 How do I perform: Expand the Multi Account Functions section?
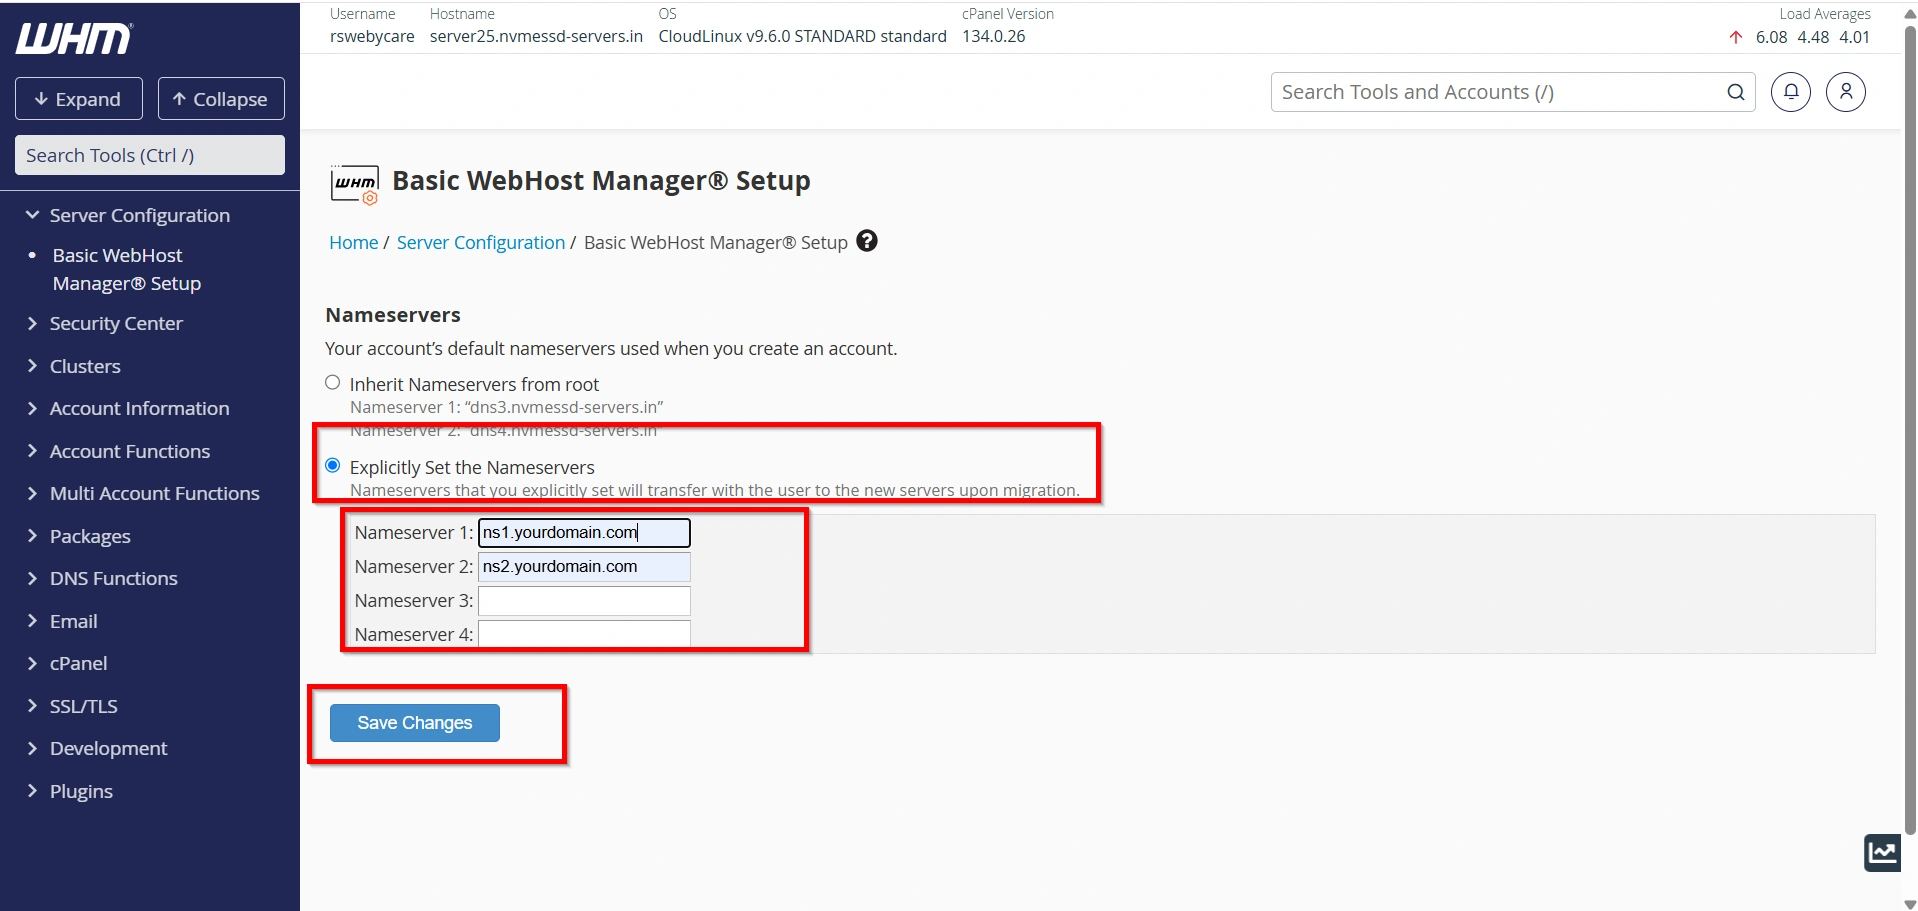[143, 493]
